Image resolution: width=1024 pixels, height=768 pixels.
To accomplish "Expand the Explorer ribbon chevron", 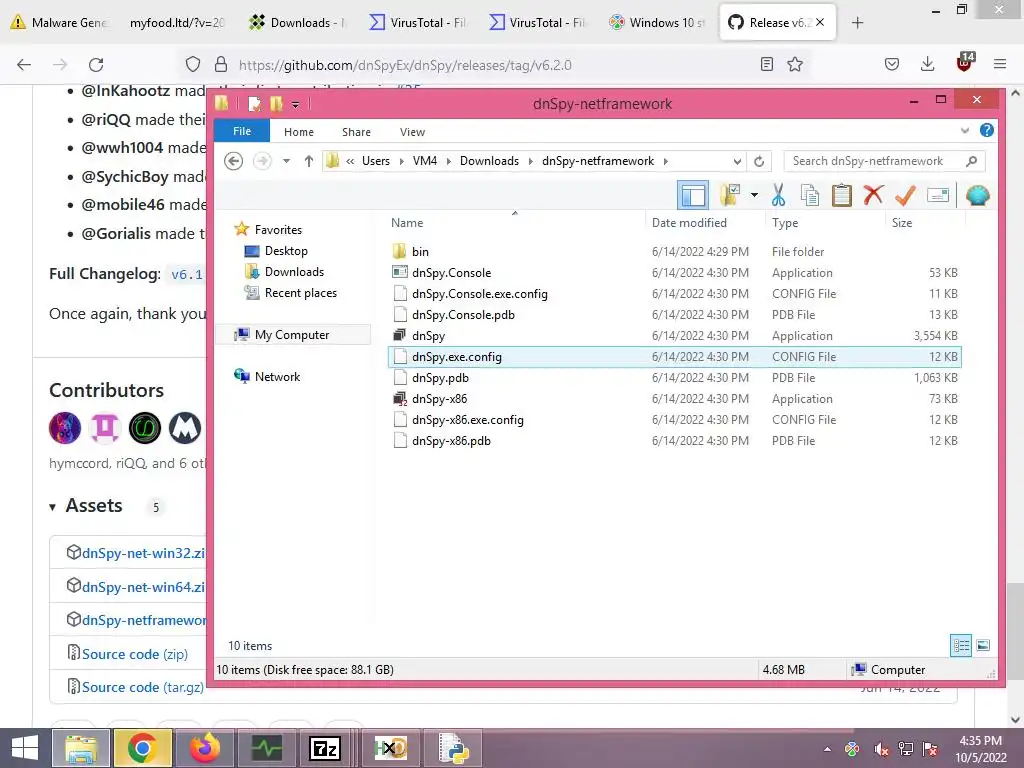I will (965, 131).
